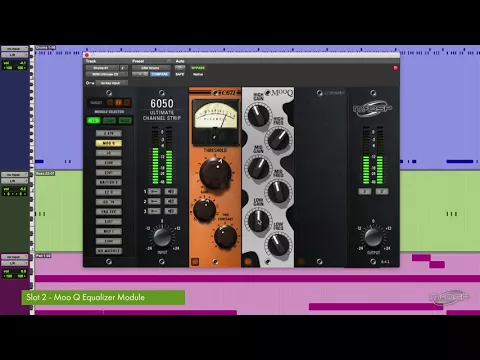Toggle side-chain listen speaker for slot 2
The image size is (480, 360).
171,201
